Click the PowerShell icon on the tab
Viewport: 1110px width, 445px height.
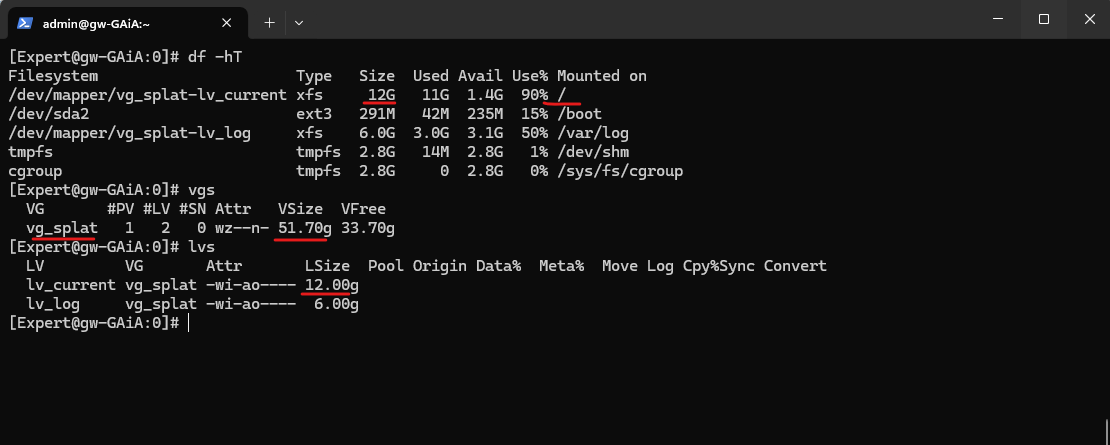pyautogui.click(x=25, y=23)
